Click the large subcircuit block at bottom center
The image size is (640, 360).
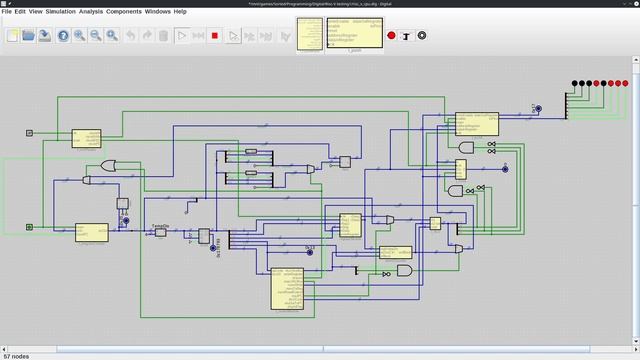click(287, 289)
